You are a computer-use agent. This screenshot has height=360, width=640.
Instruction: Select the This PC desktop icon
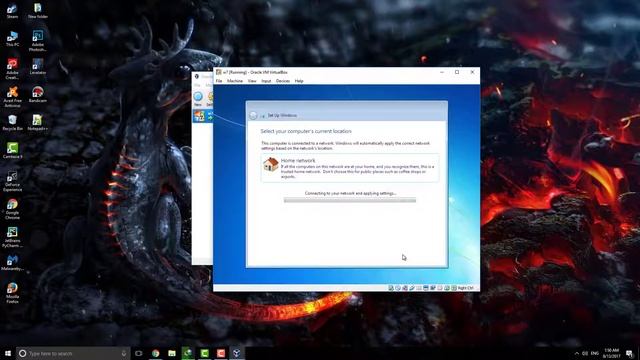(12, 39)
